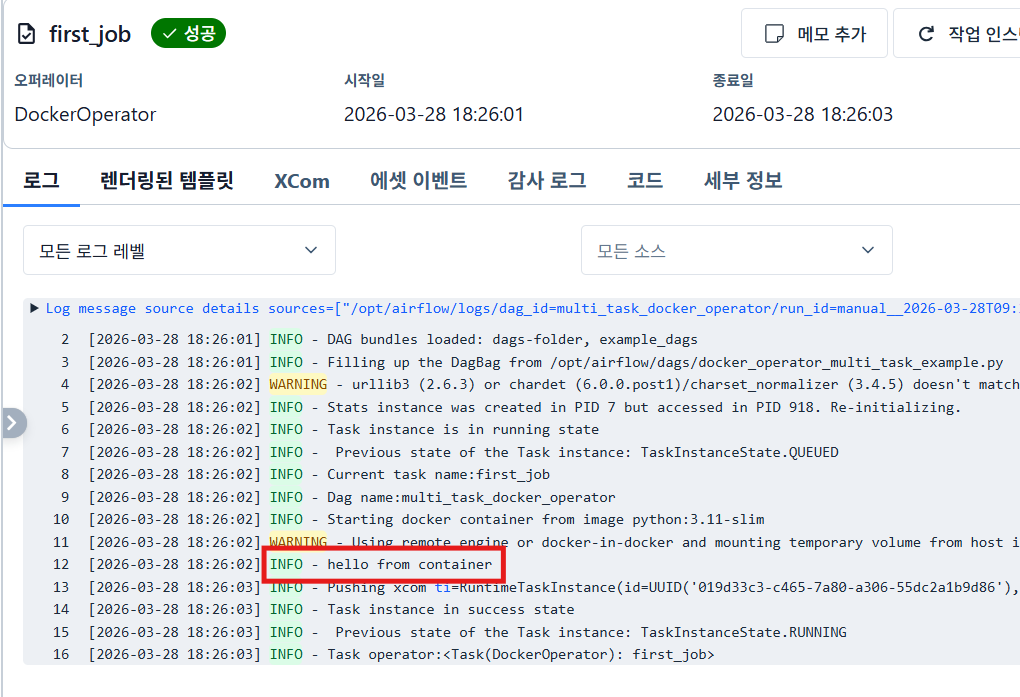Click log line number 12
The height and width of the screenshot is (697, 1020).
click(x=61, y=565)
